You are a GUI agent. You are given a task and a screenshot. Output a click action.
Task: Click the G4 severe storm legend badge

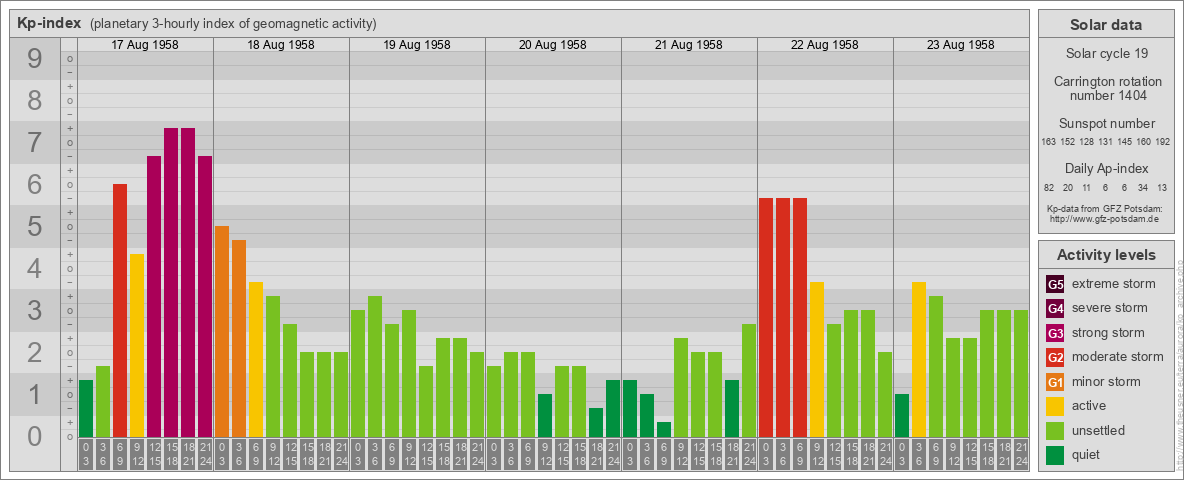pos(1055,308)
